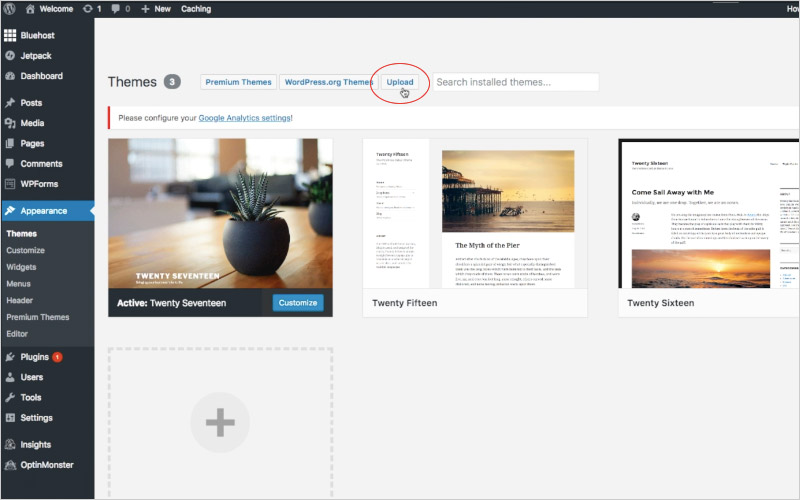Click the Search installed themes field

click(x=514, y=82)
